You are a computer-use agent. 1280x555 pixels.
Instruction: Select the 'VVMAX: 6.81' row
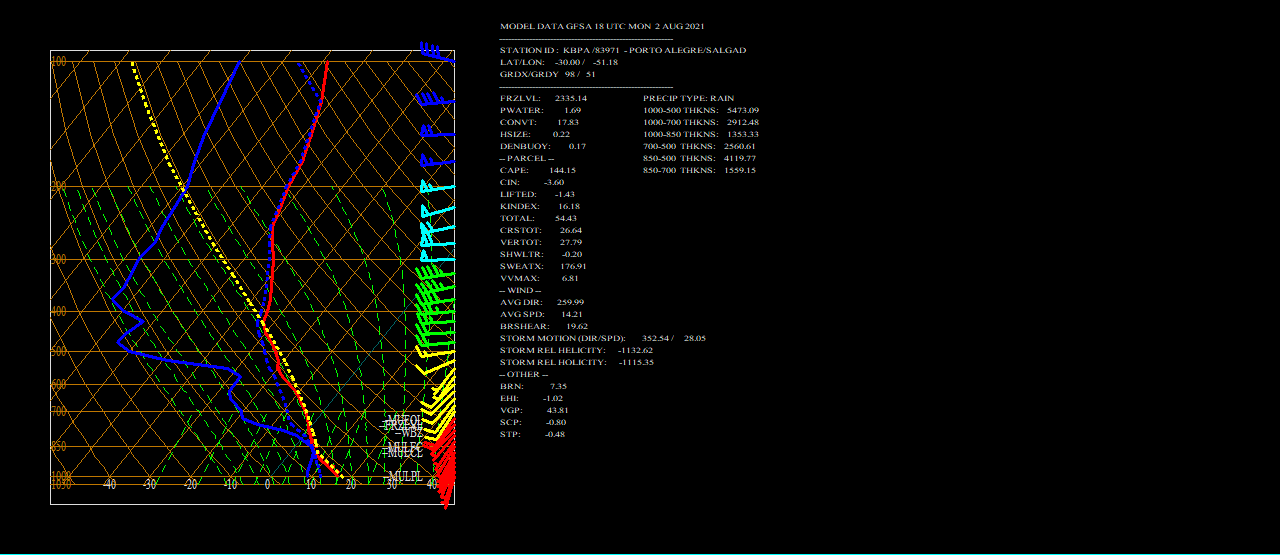click(539, 278)
